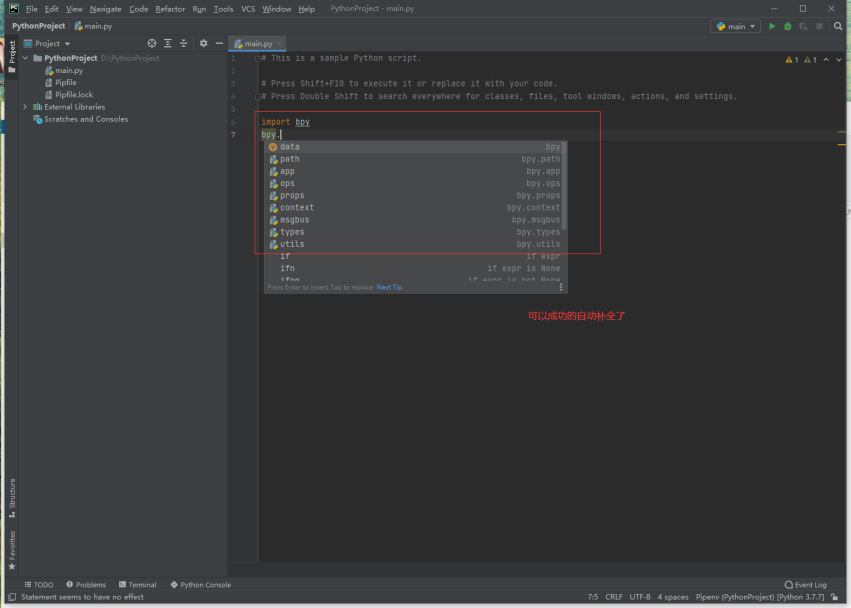This screenshot has height=608, width=851.
Task: Expand External Libraries node
Action: (x=25, y=107)
